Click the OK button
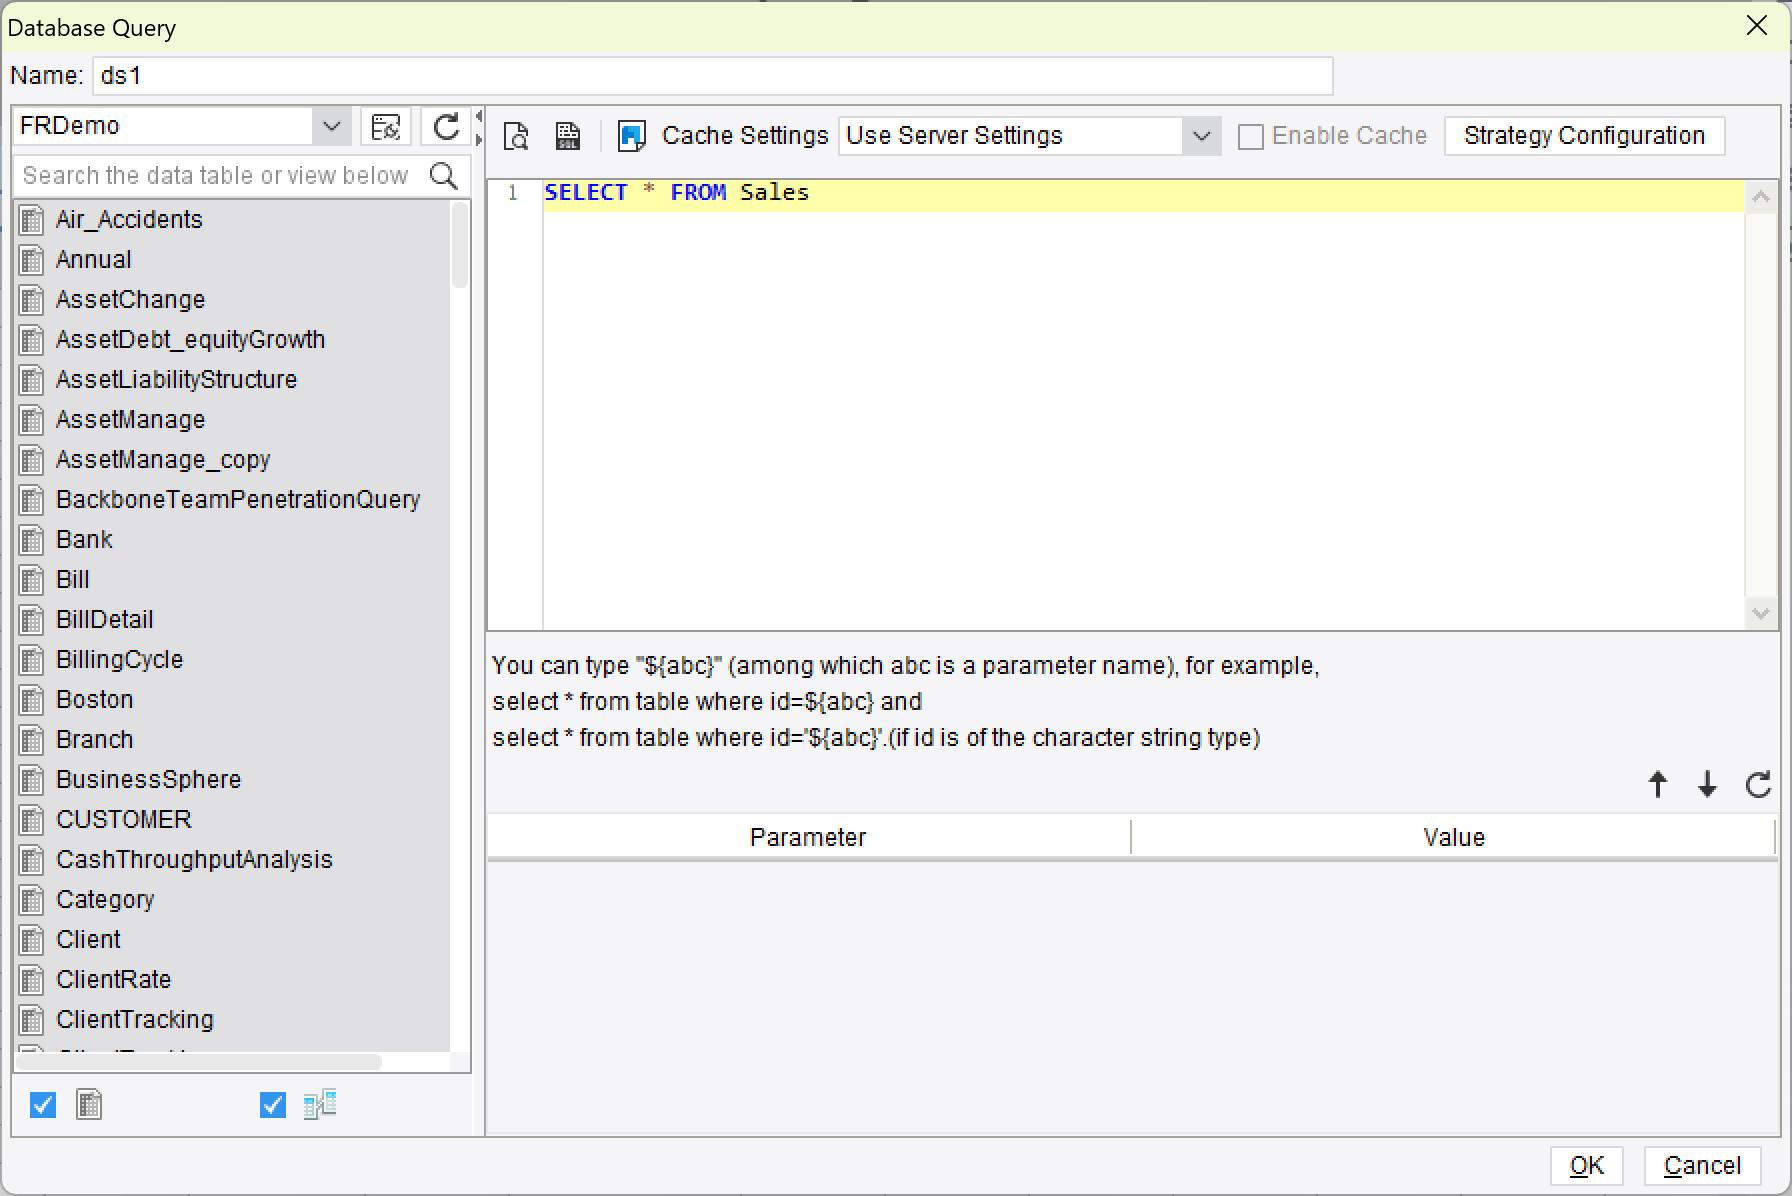1792x1196 pixels. 1587,1165
